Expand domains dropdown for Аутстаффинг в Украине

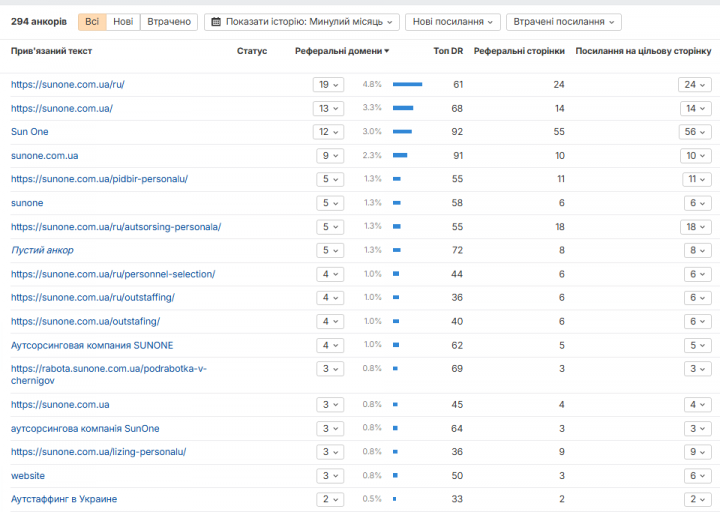pos(330,499)
